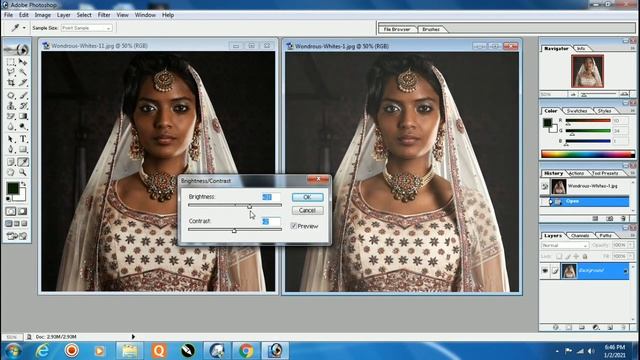Select the Type tool
Image resolution: width=640 pixels, height=360 pixels.
[23, 139]
